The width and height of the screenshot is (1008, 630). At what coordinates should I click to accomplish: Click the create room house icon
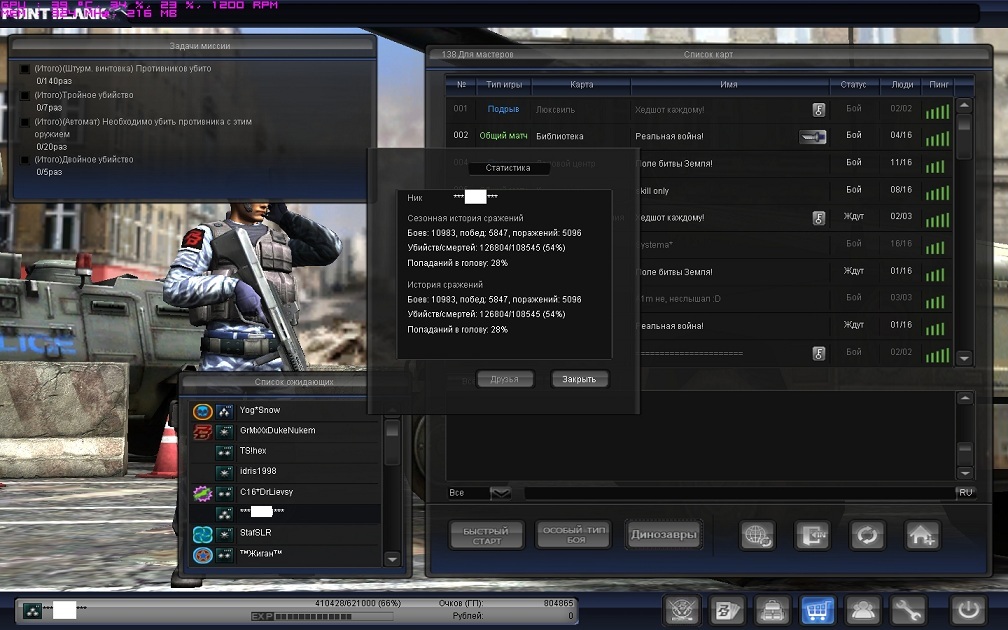[922, 535]
